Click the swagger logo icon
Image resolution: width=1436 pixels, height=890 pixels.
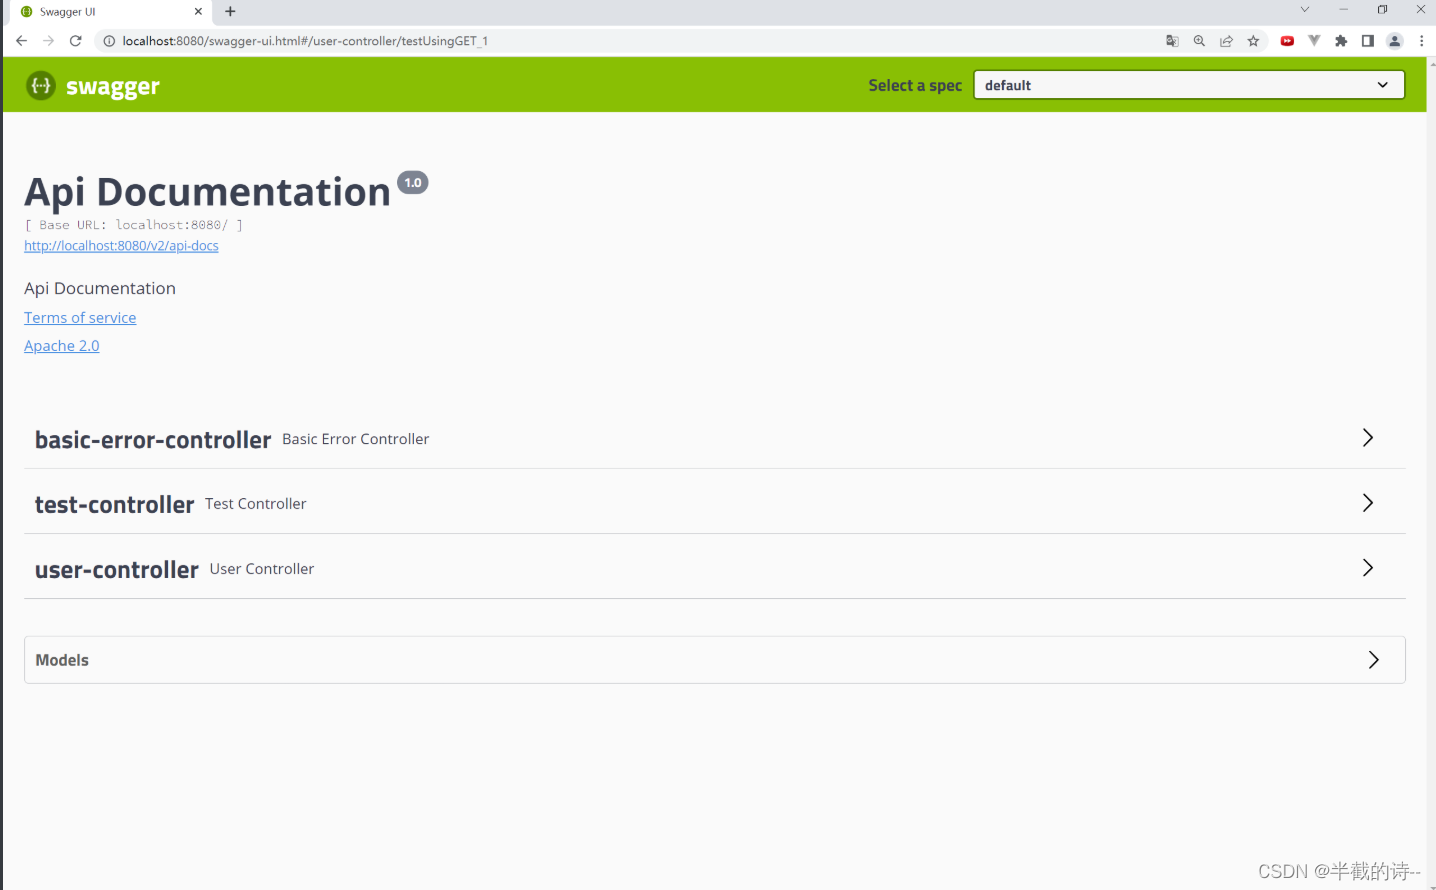40,86
